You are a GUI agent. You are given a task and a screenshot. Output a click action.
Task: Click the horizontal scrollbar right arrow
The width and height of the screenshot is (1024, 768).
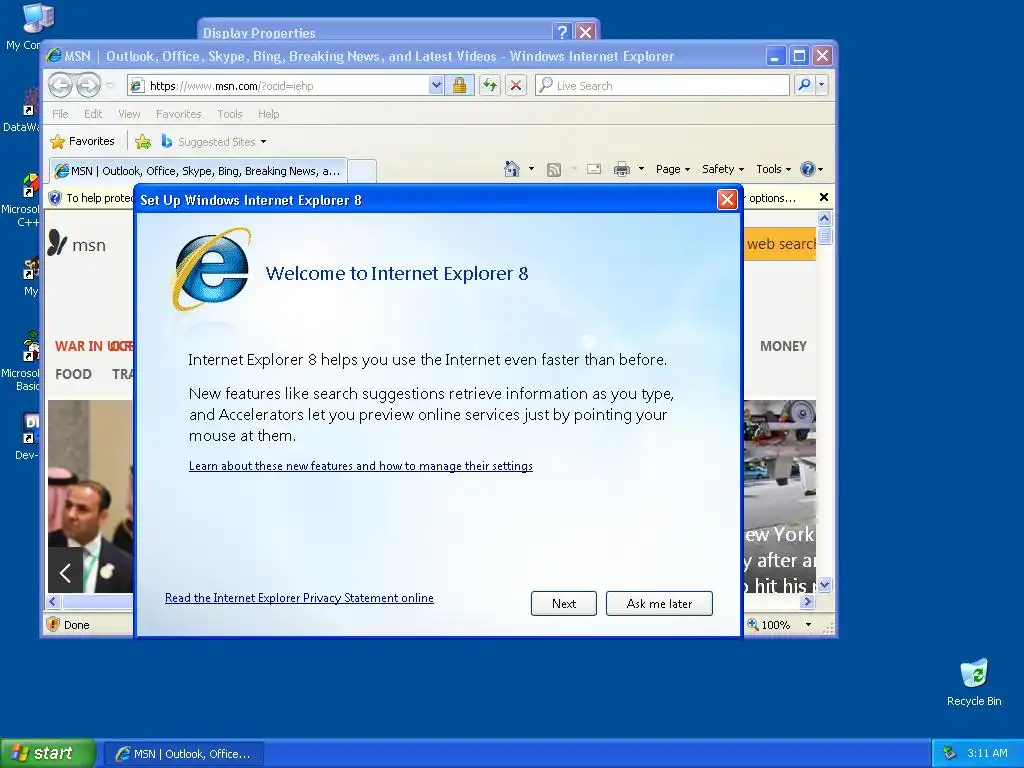point(808,601)
